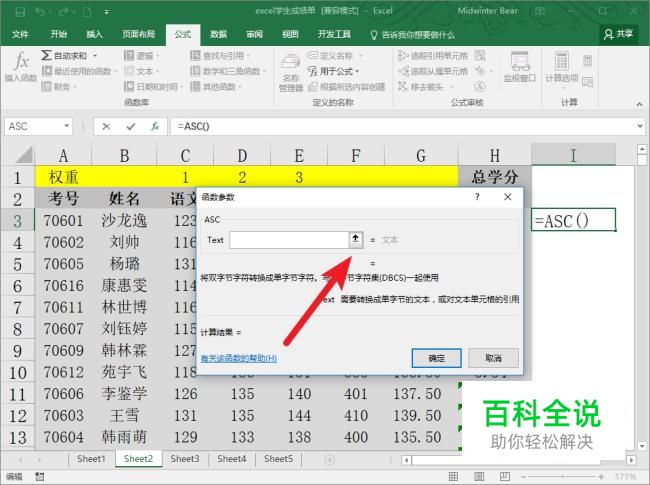Screen dimensions: 650x485
Task: Click the fx icon beside formula bar
Action: click(x=155, y=126)
